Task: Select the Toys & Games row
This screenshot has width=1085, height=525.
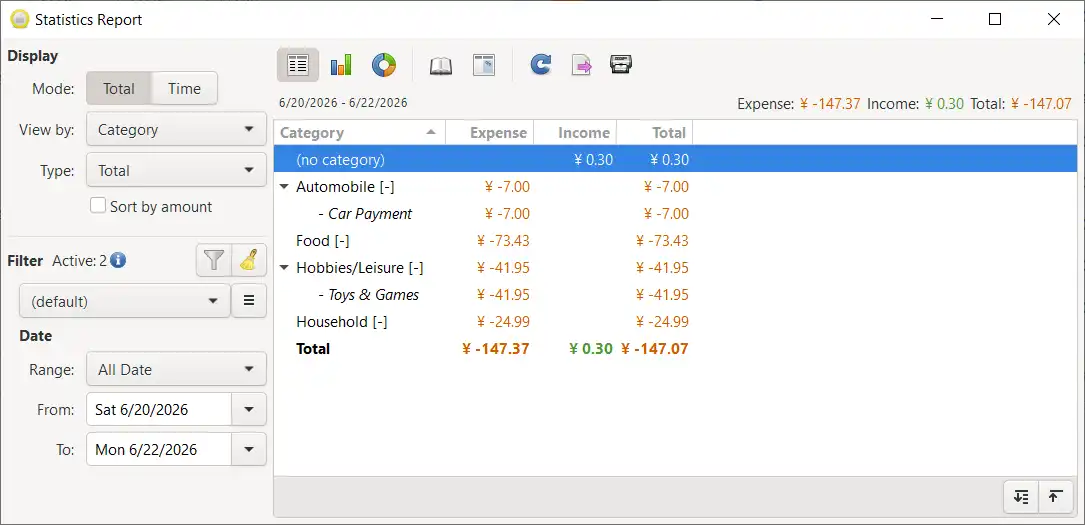Action: point(675,295)
